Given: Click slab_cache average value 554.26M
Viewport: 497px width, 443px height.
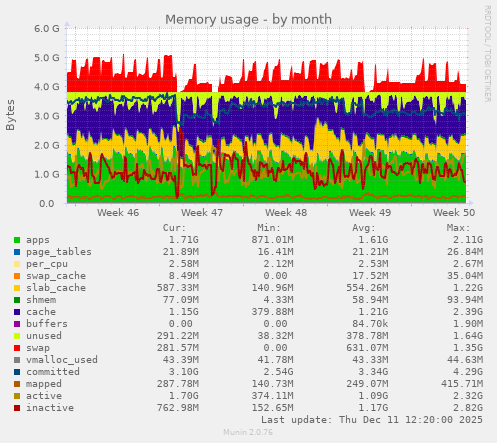Looking at the screenshot, I should tap(367, 288).
